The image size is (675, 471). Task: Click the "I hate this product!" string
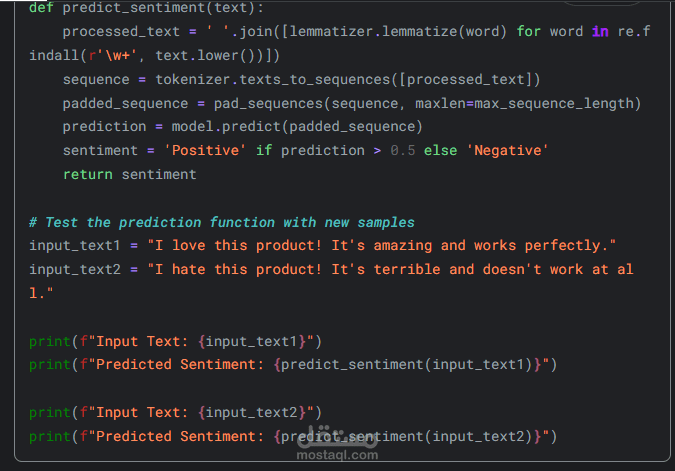[x=237, y=270]
